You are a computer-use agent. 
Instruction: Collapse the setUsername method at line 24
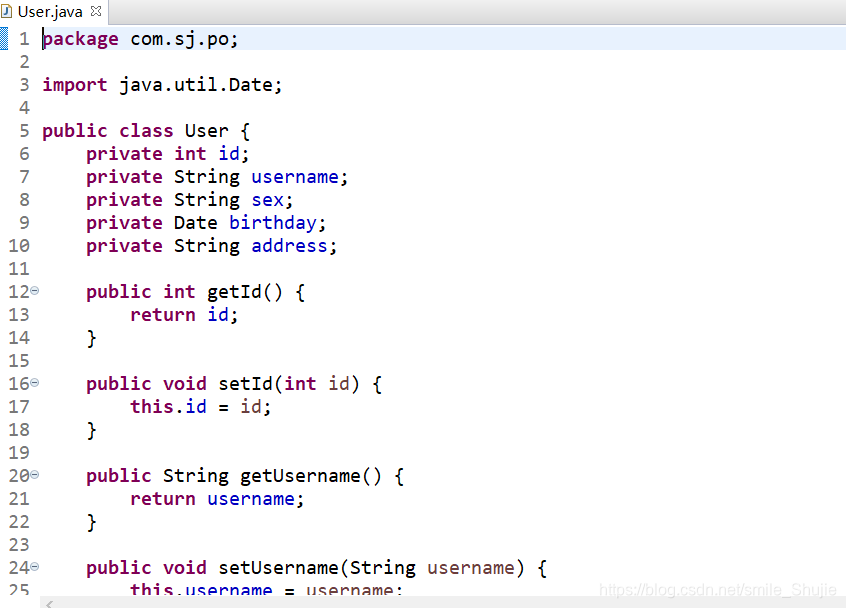(x=35, y=567)
